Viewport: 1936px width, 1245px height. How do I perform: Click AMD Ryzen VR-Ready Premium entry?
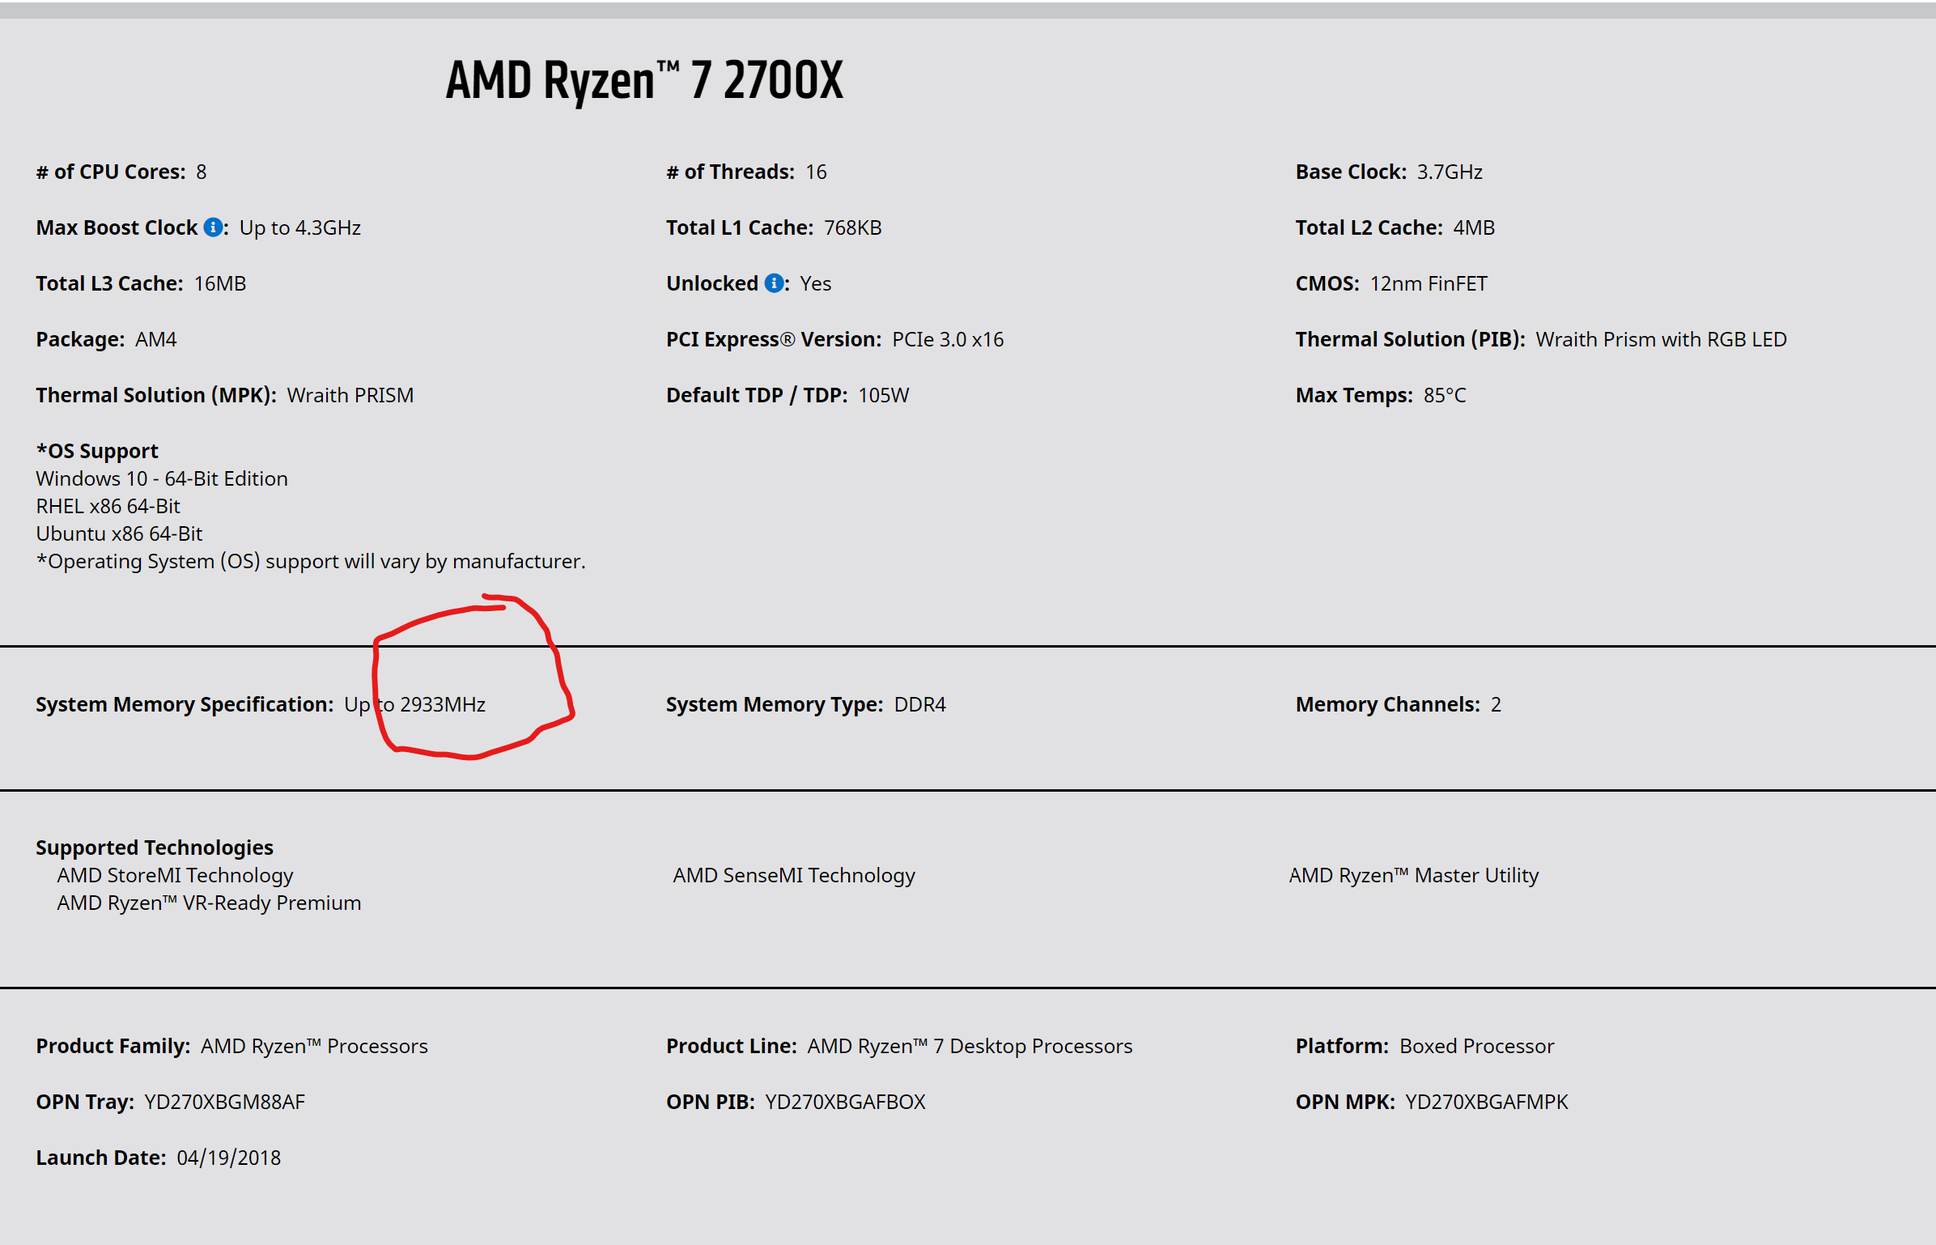pyautogui.click(x=208, y=903)
